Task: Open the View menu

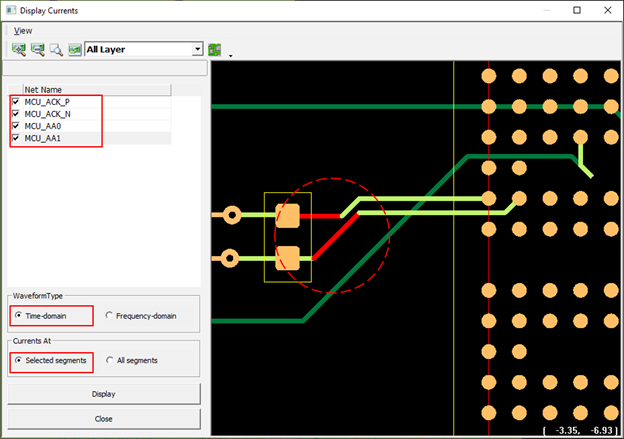Action: pyautogui.click(x=22, y=30)
